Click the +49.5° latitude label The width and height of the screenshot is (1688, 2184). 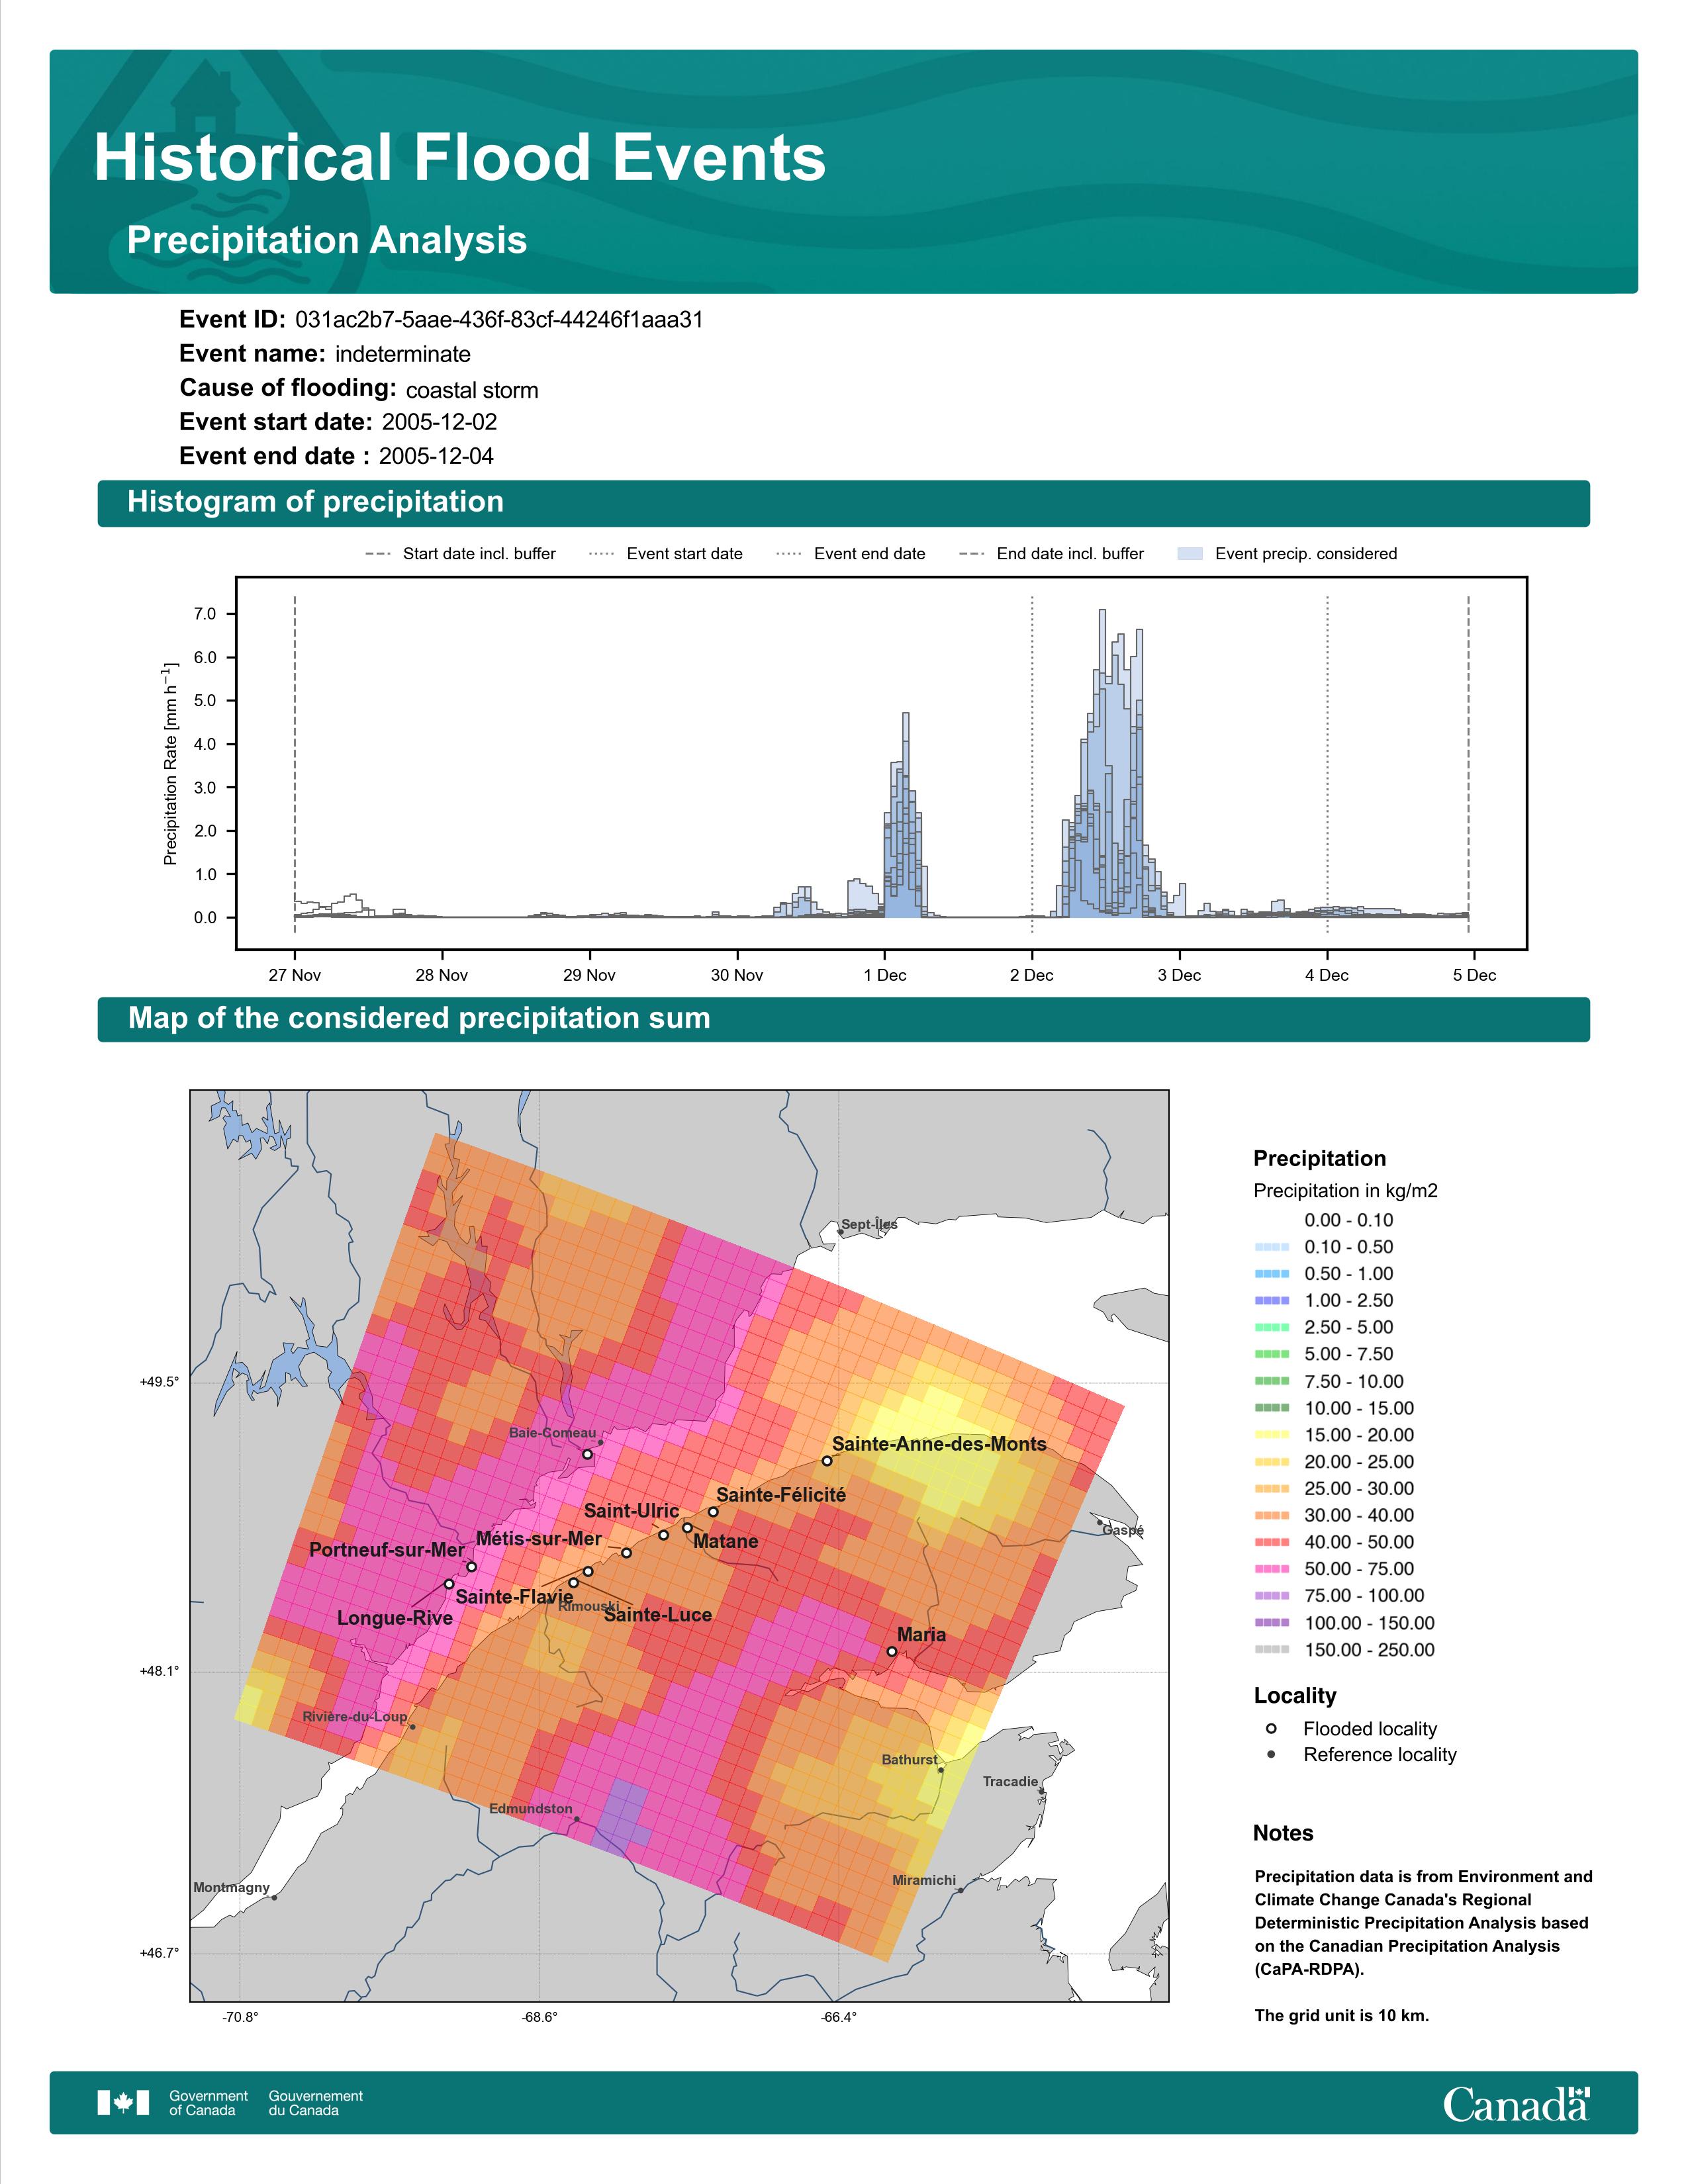[x=159, y=1382]
